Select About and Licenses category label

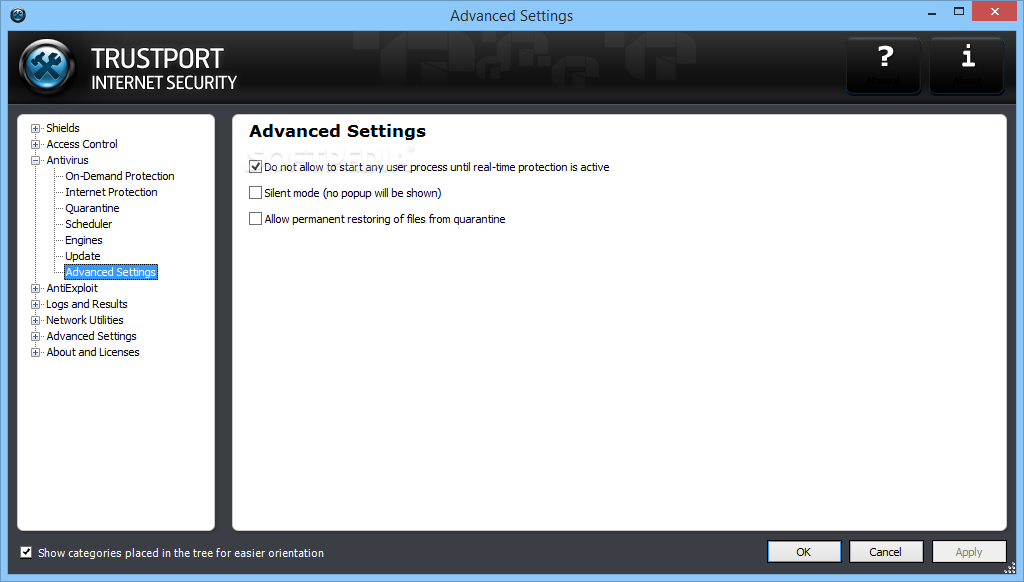tap(93, 352)
